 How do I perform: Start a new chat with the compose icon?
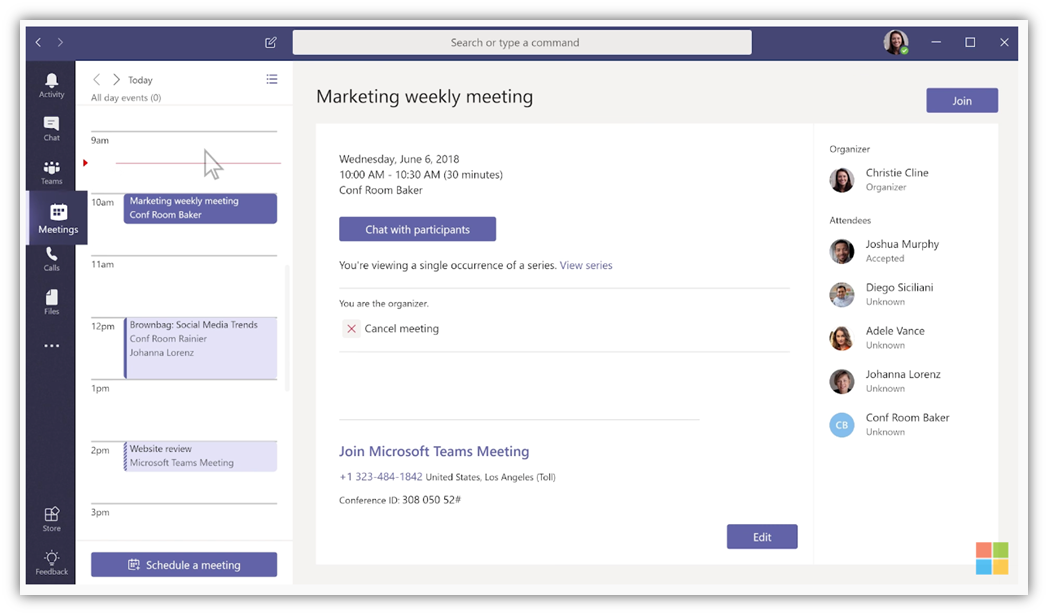pyautogui.click(x=270, y=42)
